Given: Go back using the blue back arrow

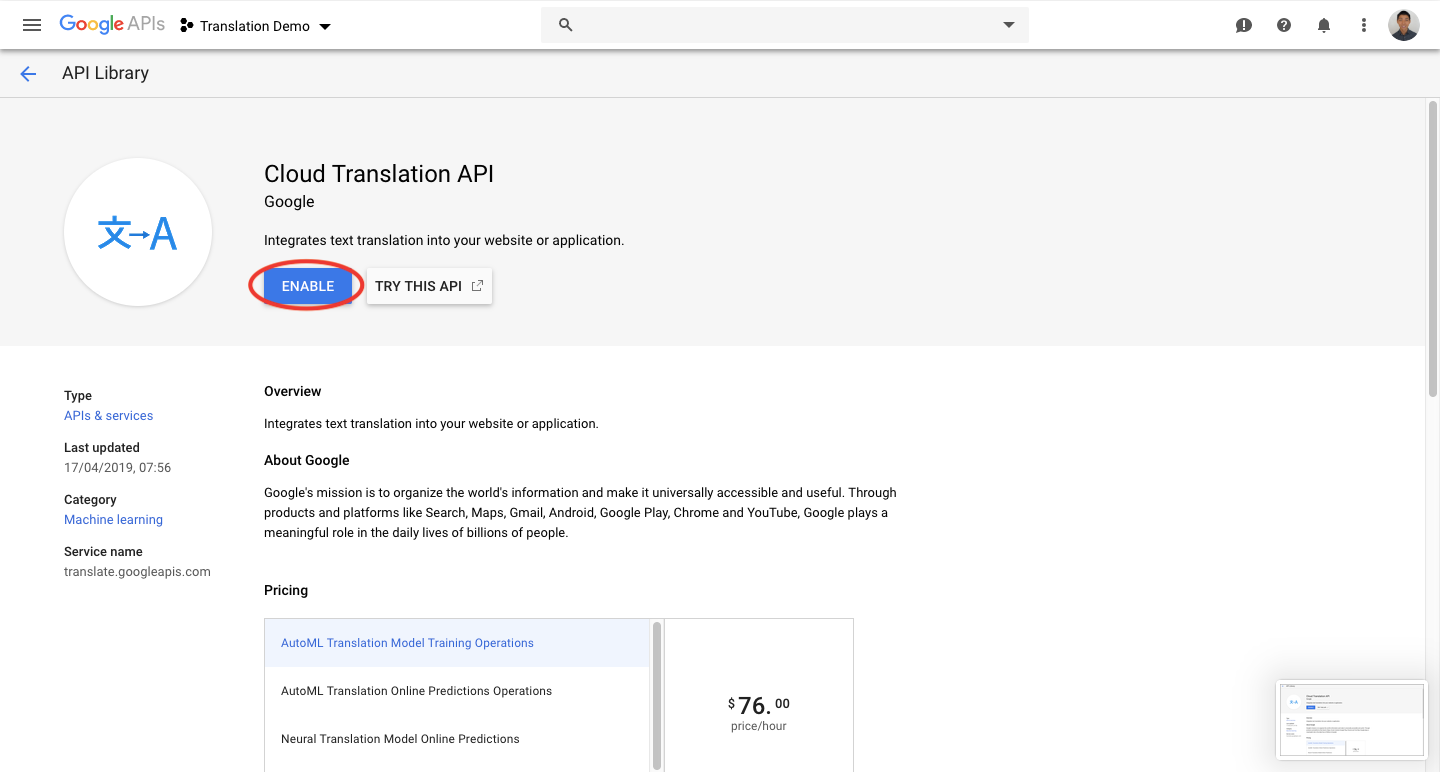Looking at the screenshot, I should click(x=27, y=73).
